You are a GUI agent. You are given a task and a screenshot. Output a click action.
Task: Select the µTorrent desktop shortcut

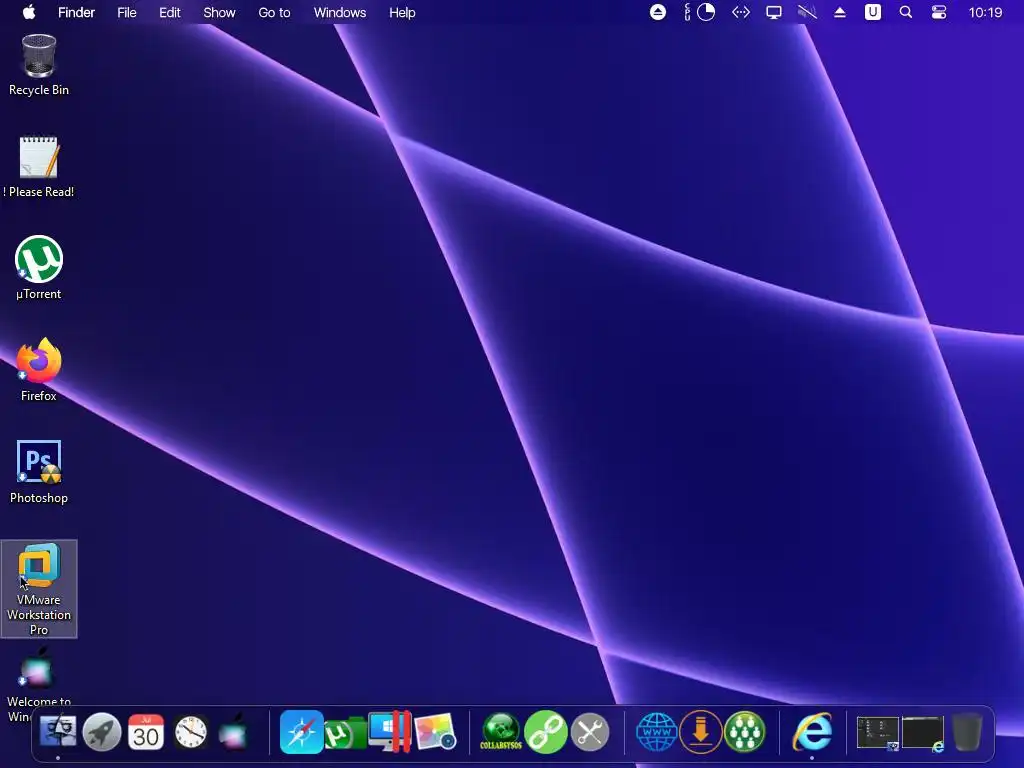click(39, 268)
